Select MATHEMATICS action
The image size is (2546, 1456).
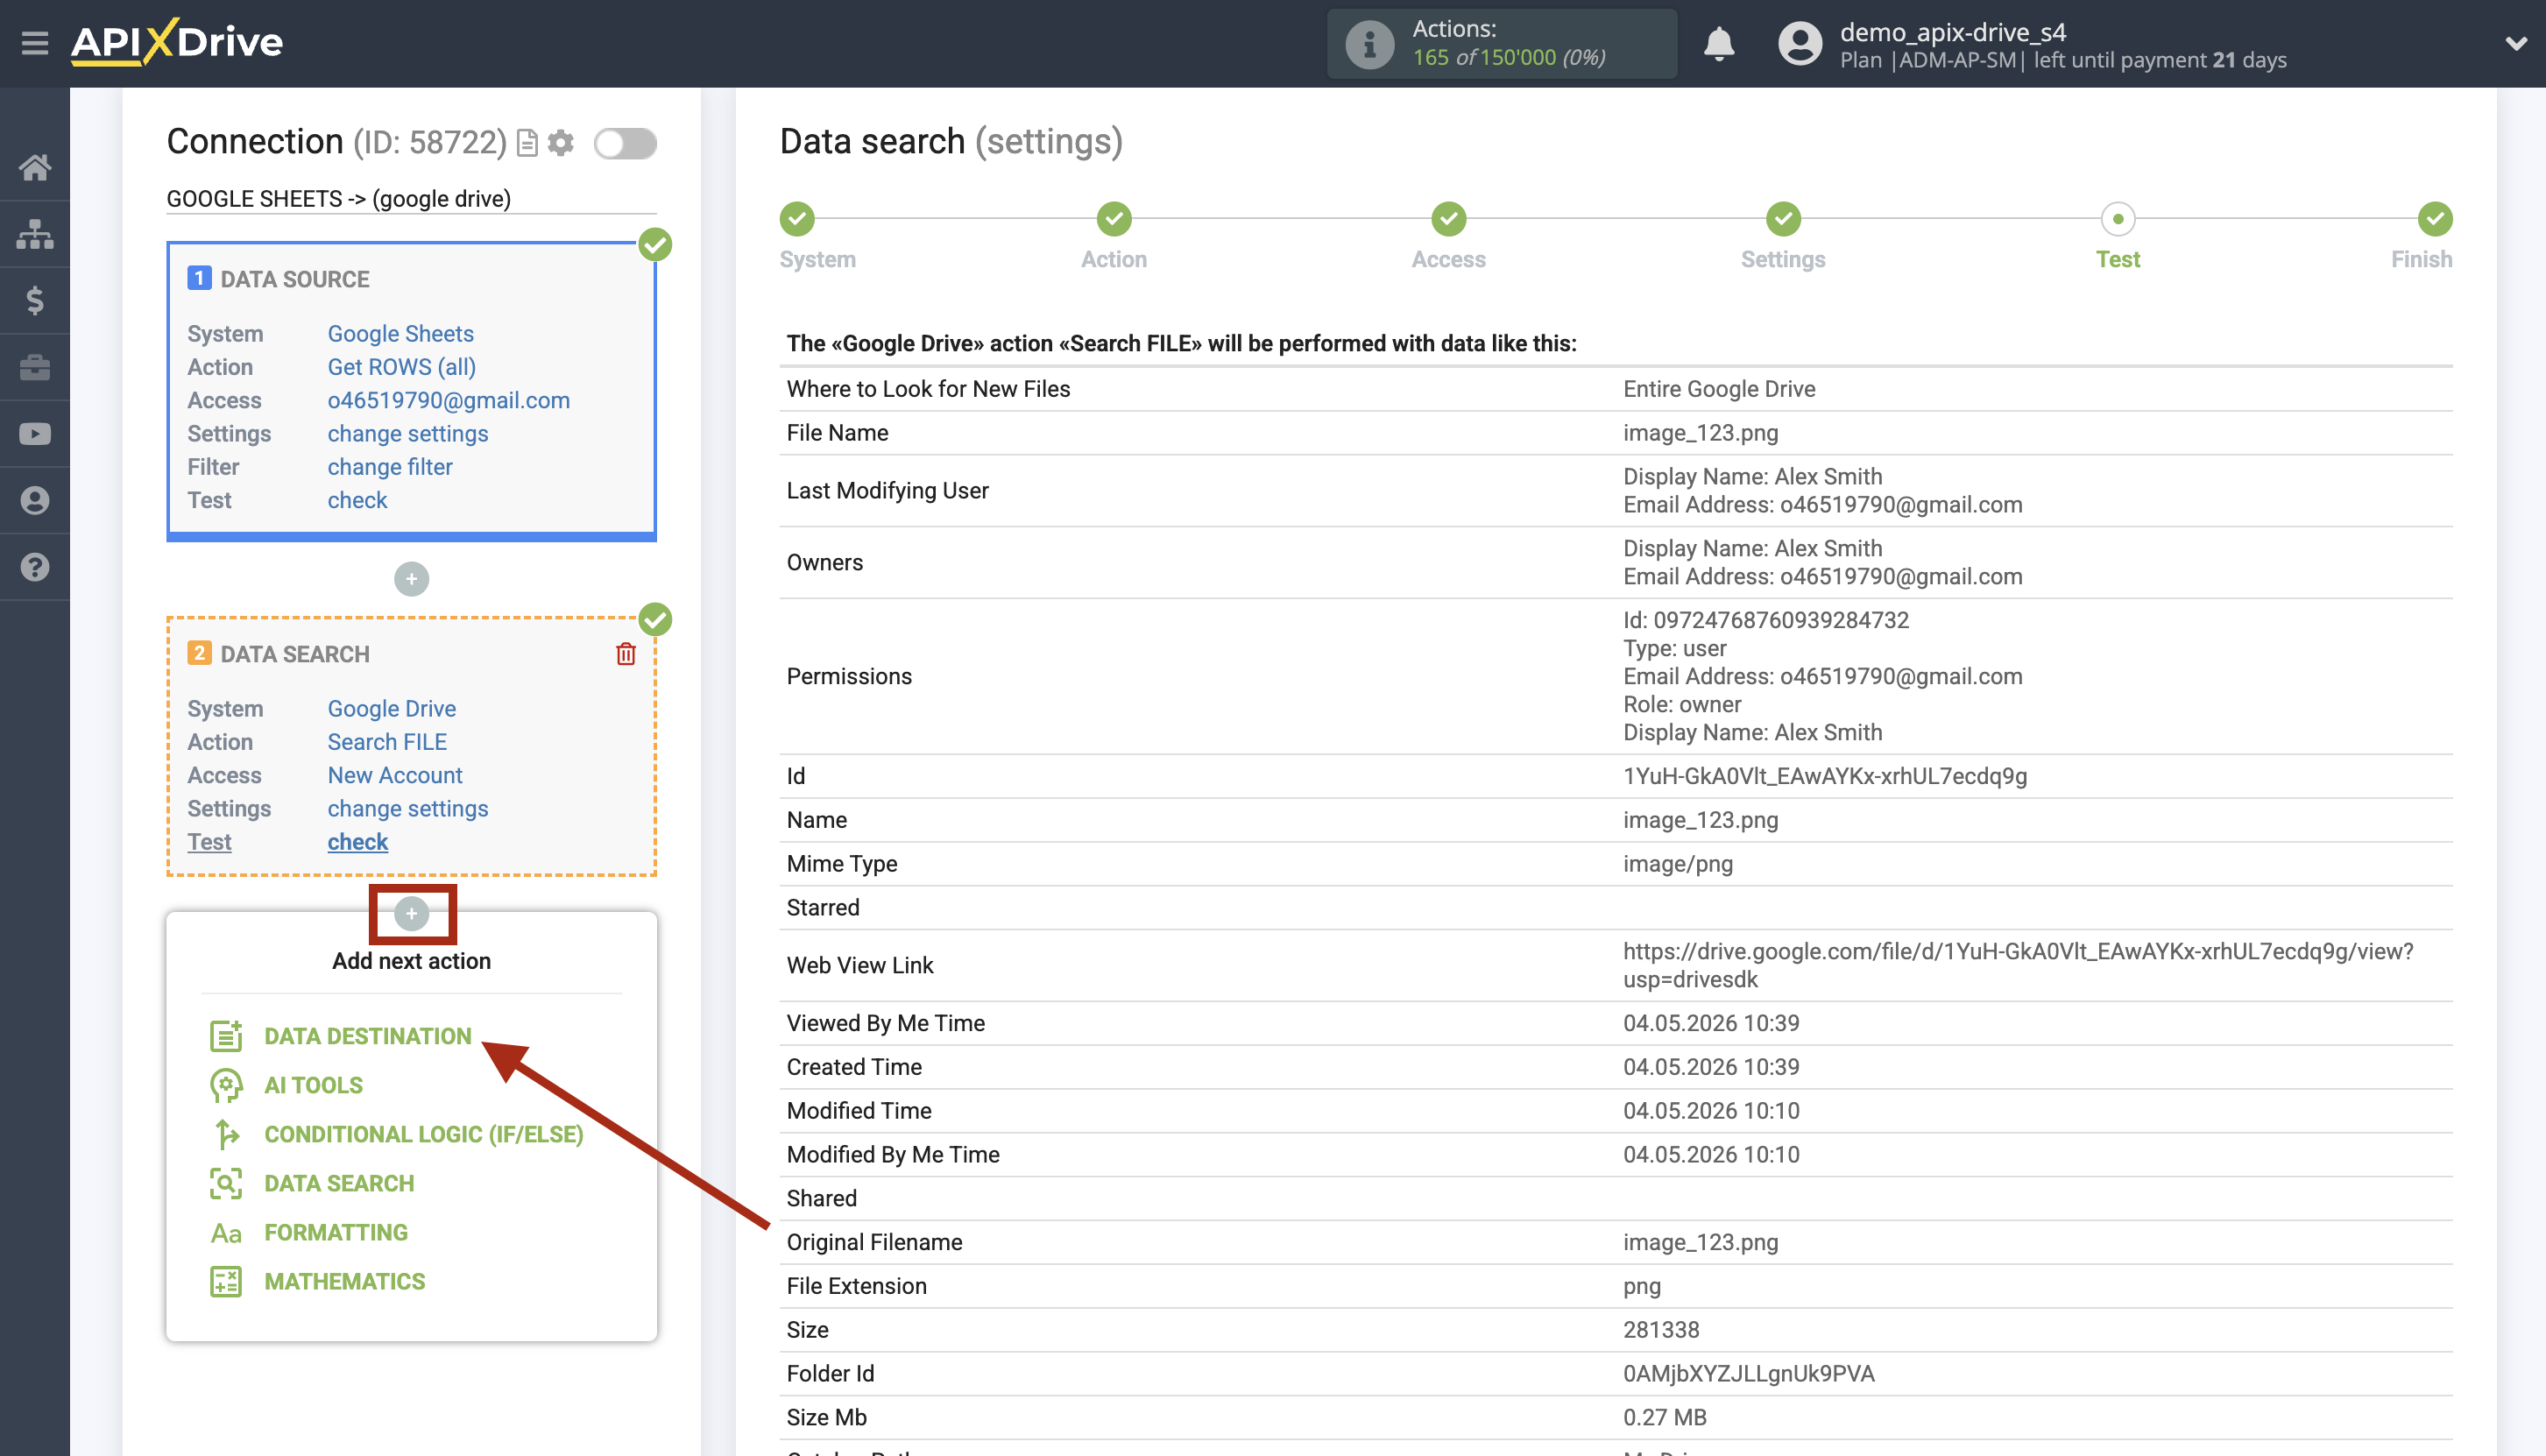point(345,1281)
